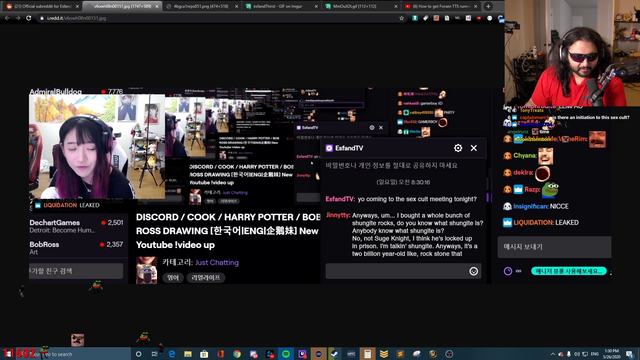Go back in browser
The width and height of the screenshot is (640, 360).
click(x=7, y=18)
